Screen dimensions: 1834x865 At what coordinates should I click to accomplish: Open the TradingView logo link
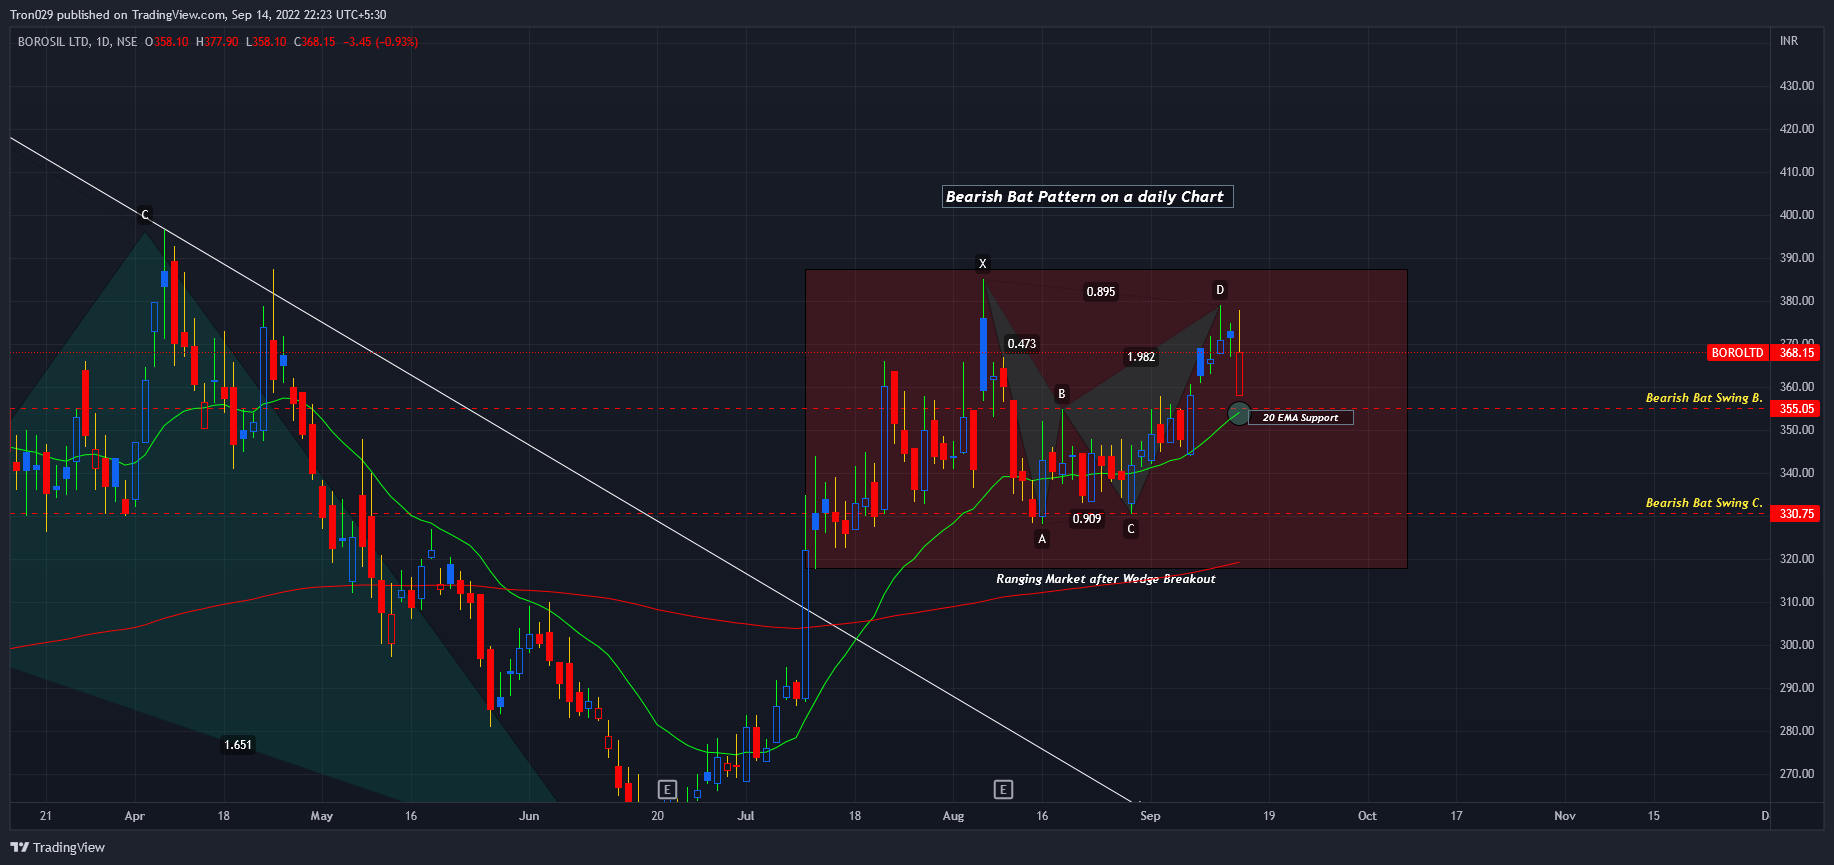(x=58, y=847)
